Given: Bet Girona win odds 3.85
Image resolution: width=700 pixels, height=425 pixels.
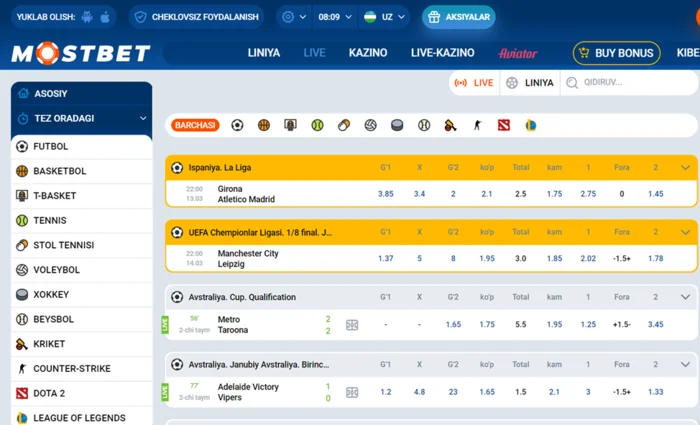Looking at the screenshot, I should point(386,194).
